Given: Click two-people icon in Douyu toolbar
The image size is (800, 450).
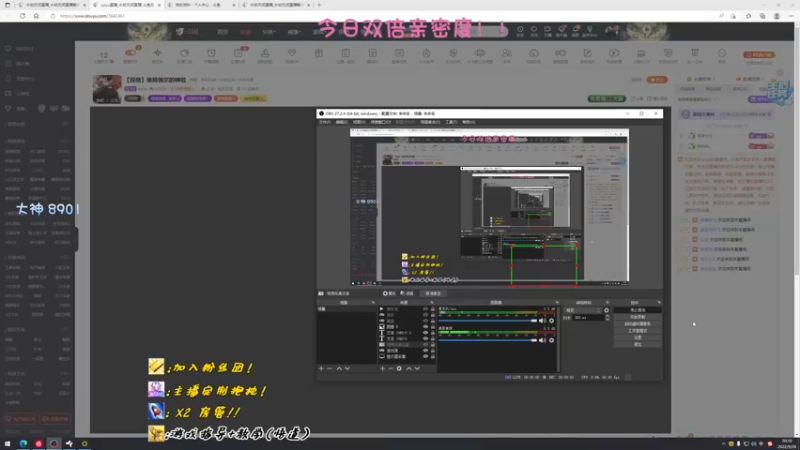Looking at the screenshot, I should coord(507,53).
